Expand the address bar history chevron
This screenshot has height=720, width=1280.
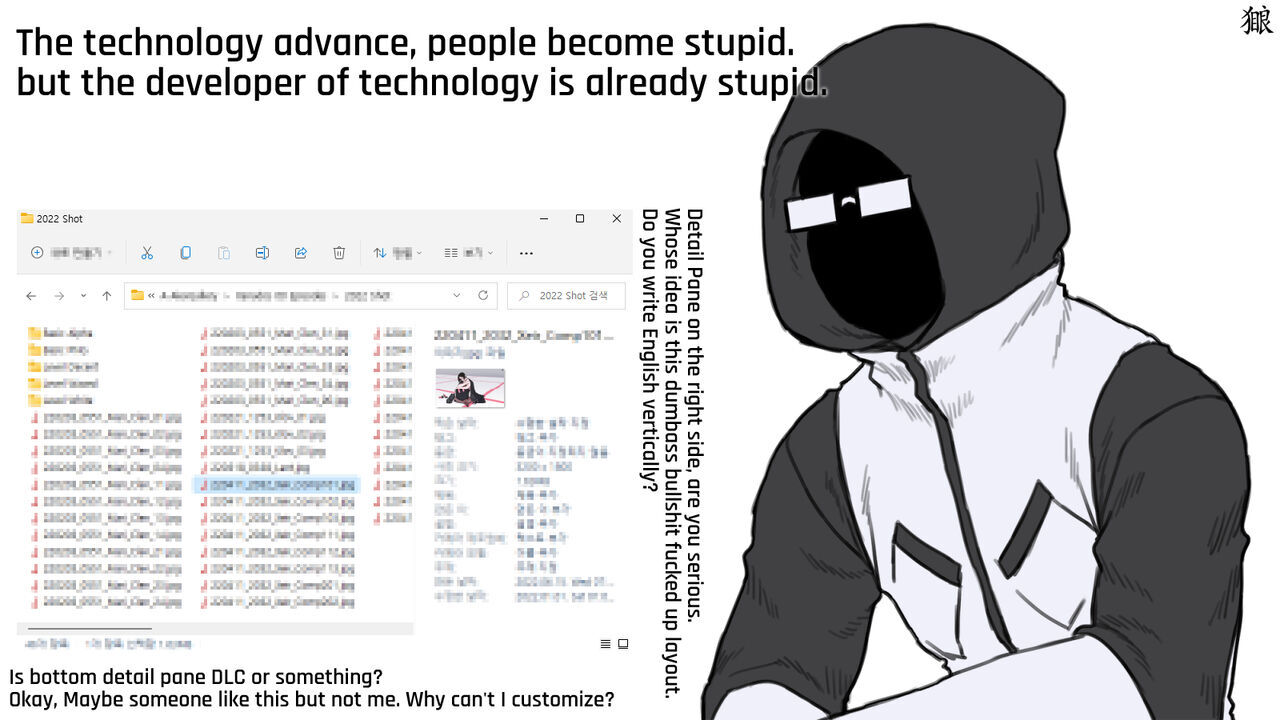[457, 296]
